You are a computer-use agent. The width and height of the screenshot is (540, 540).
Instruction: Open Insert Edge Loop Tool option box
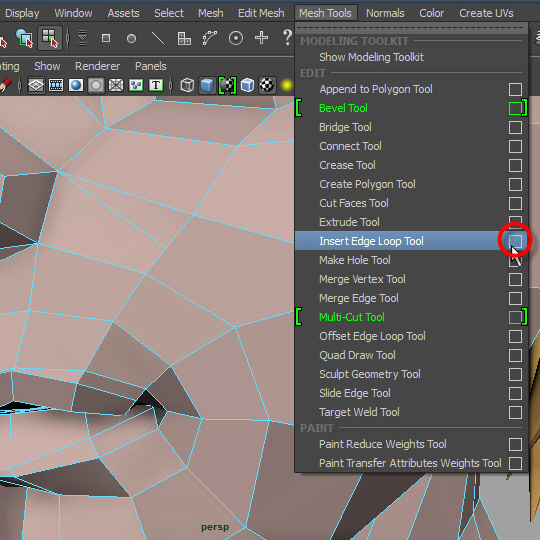515,241
